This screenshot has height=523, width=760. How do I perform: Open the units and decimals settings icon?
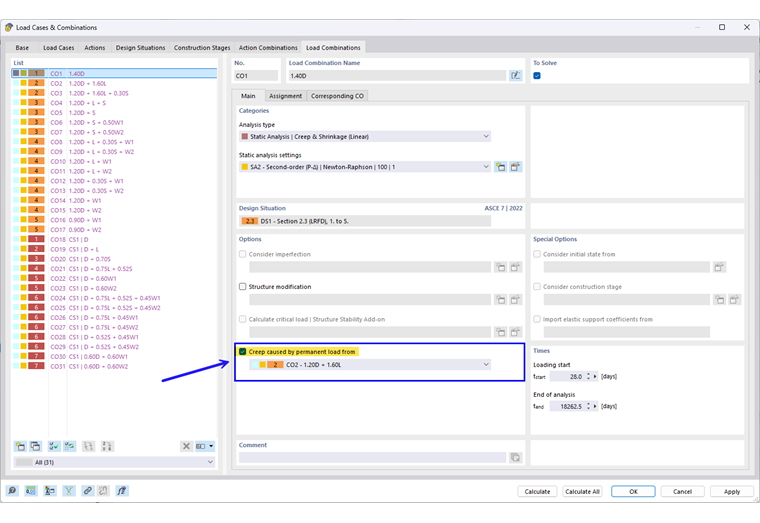(x=31, y=491)
